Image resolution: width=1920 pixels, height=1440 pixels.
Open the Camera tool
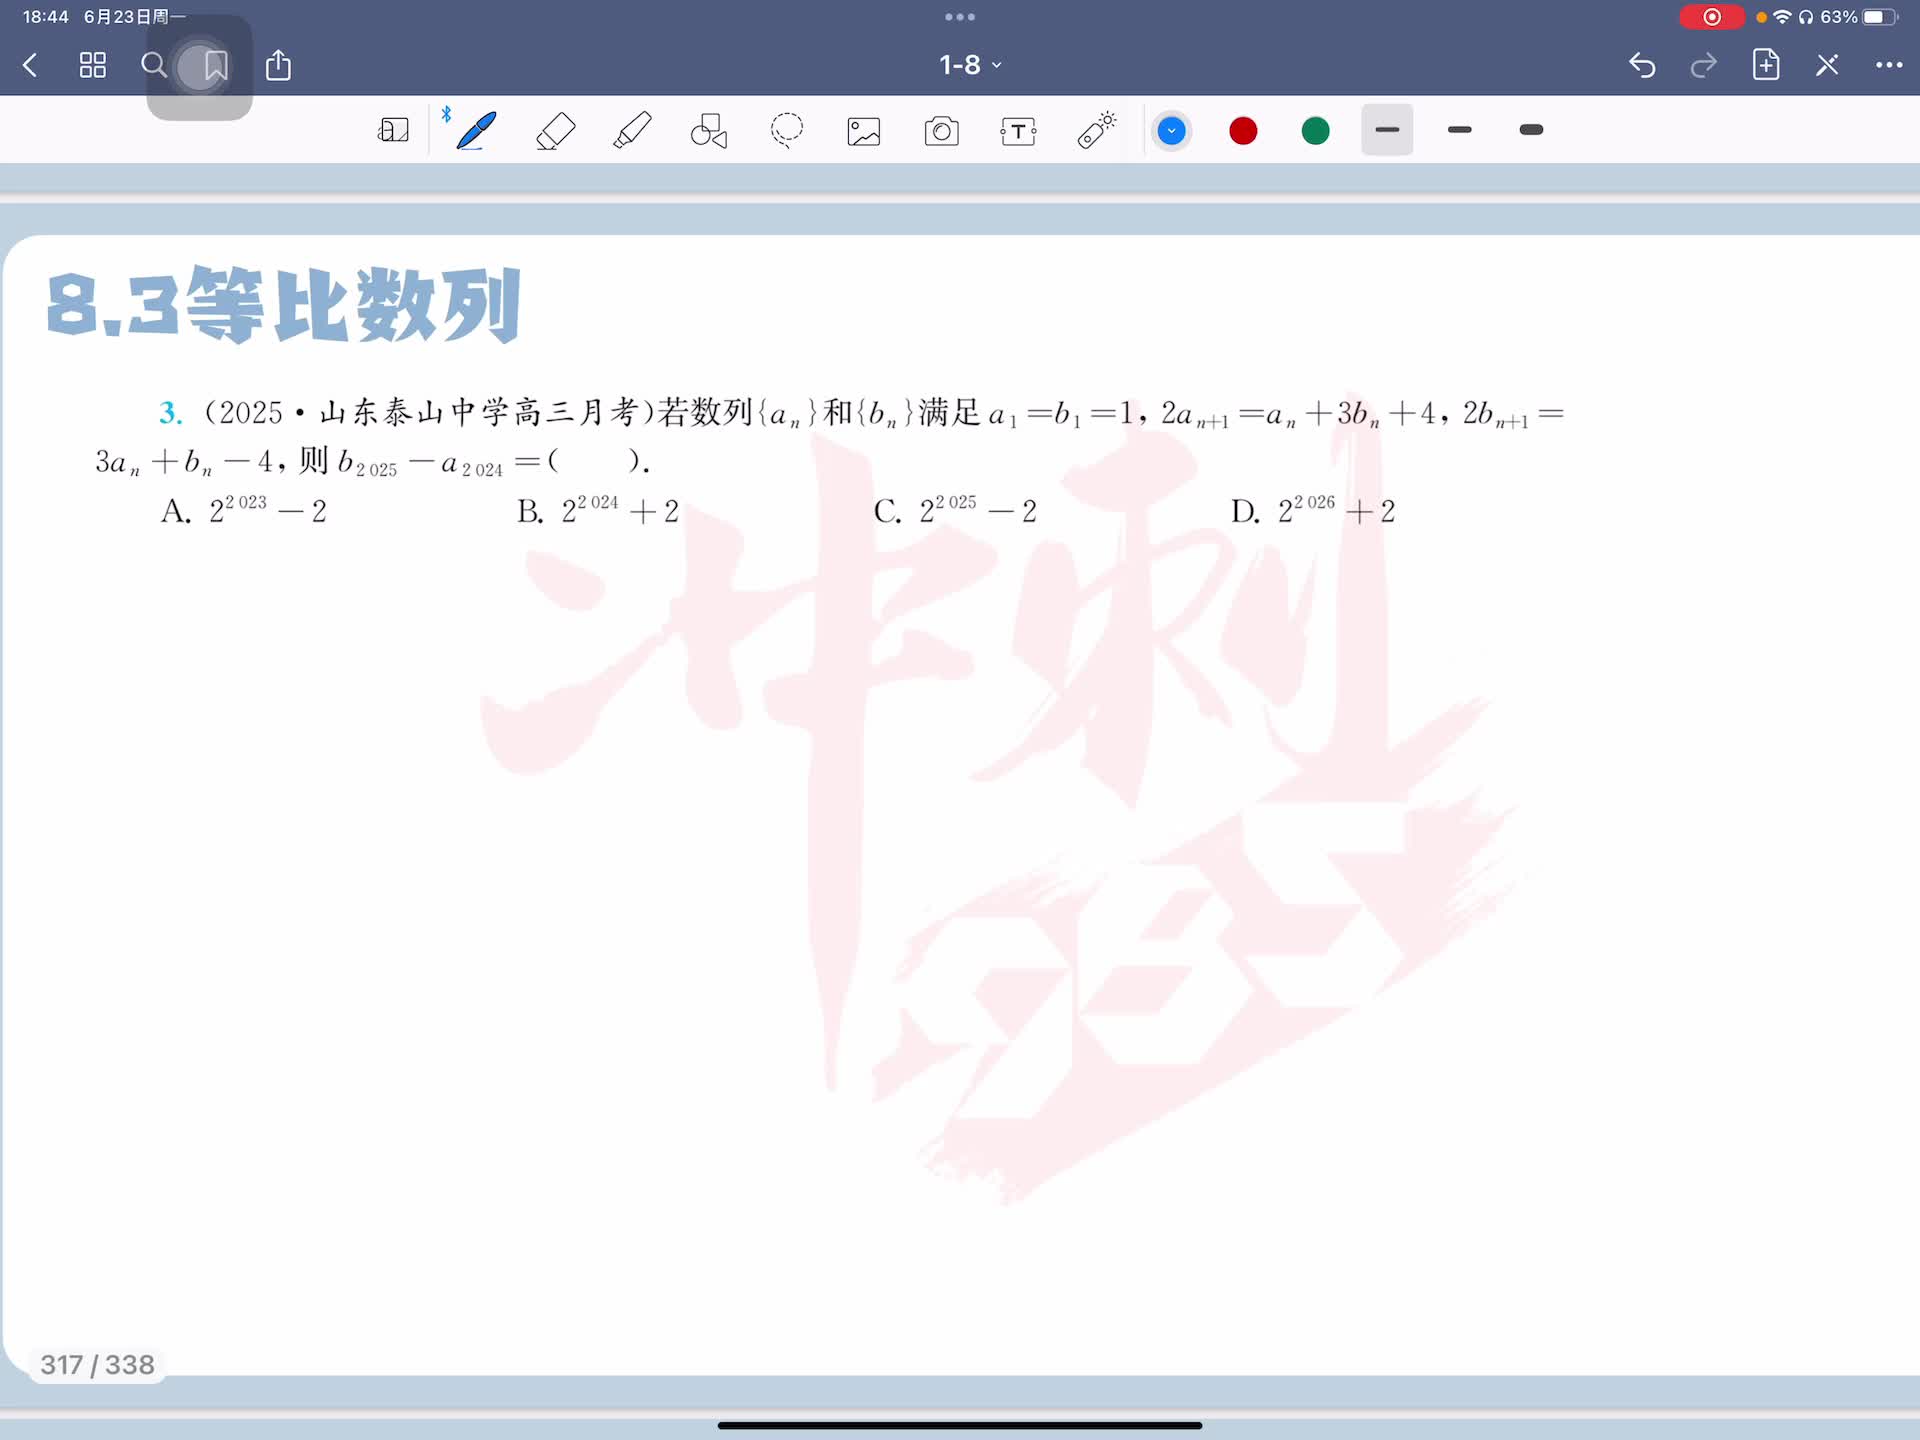pos(941,131)
